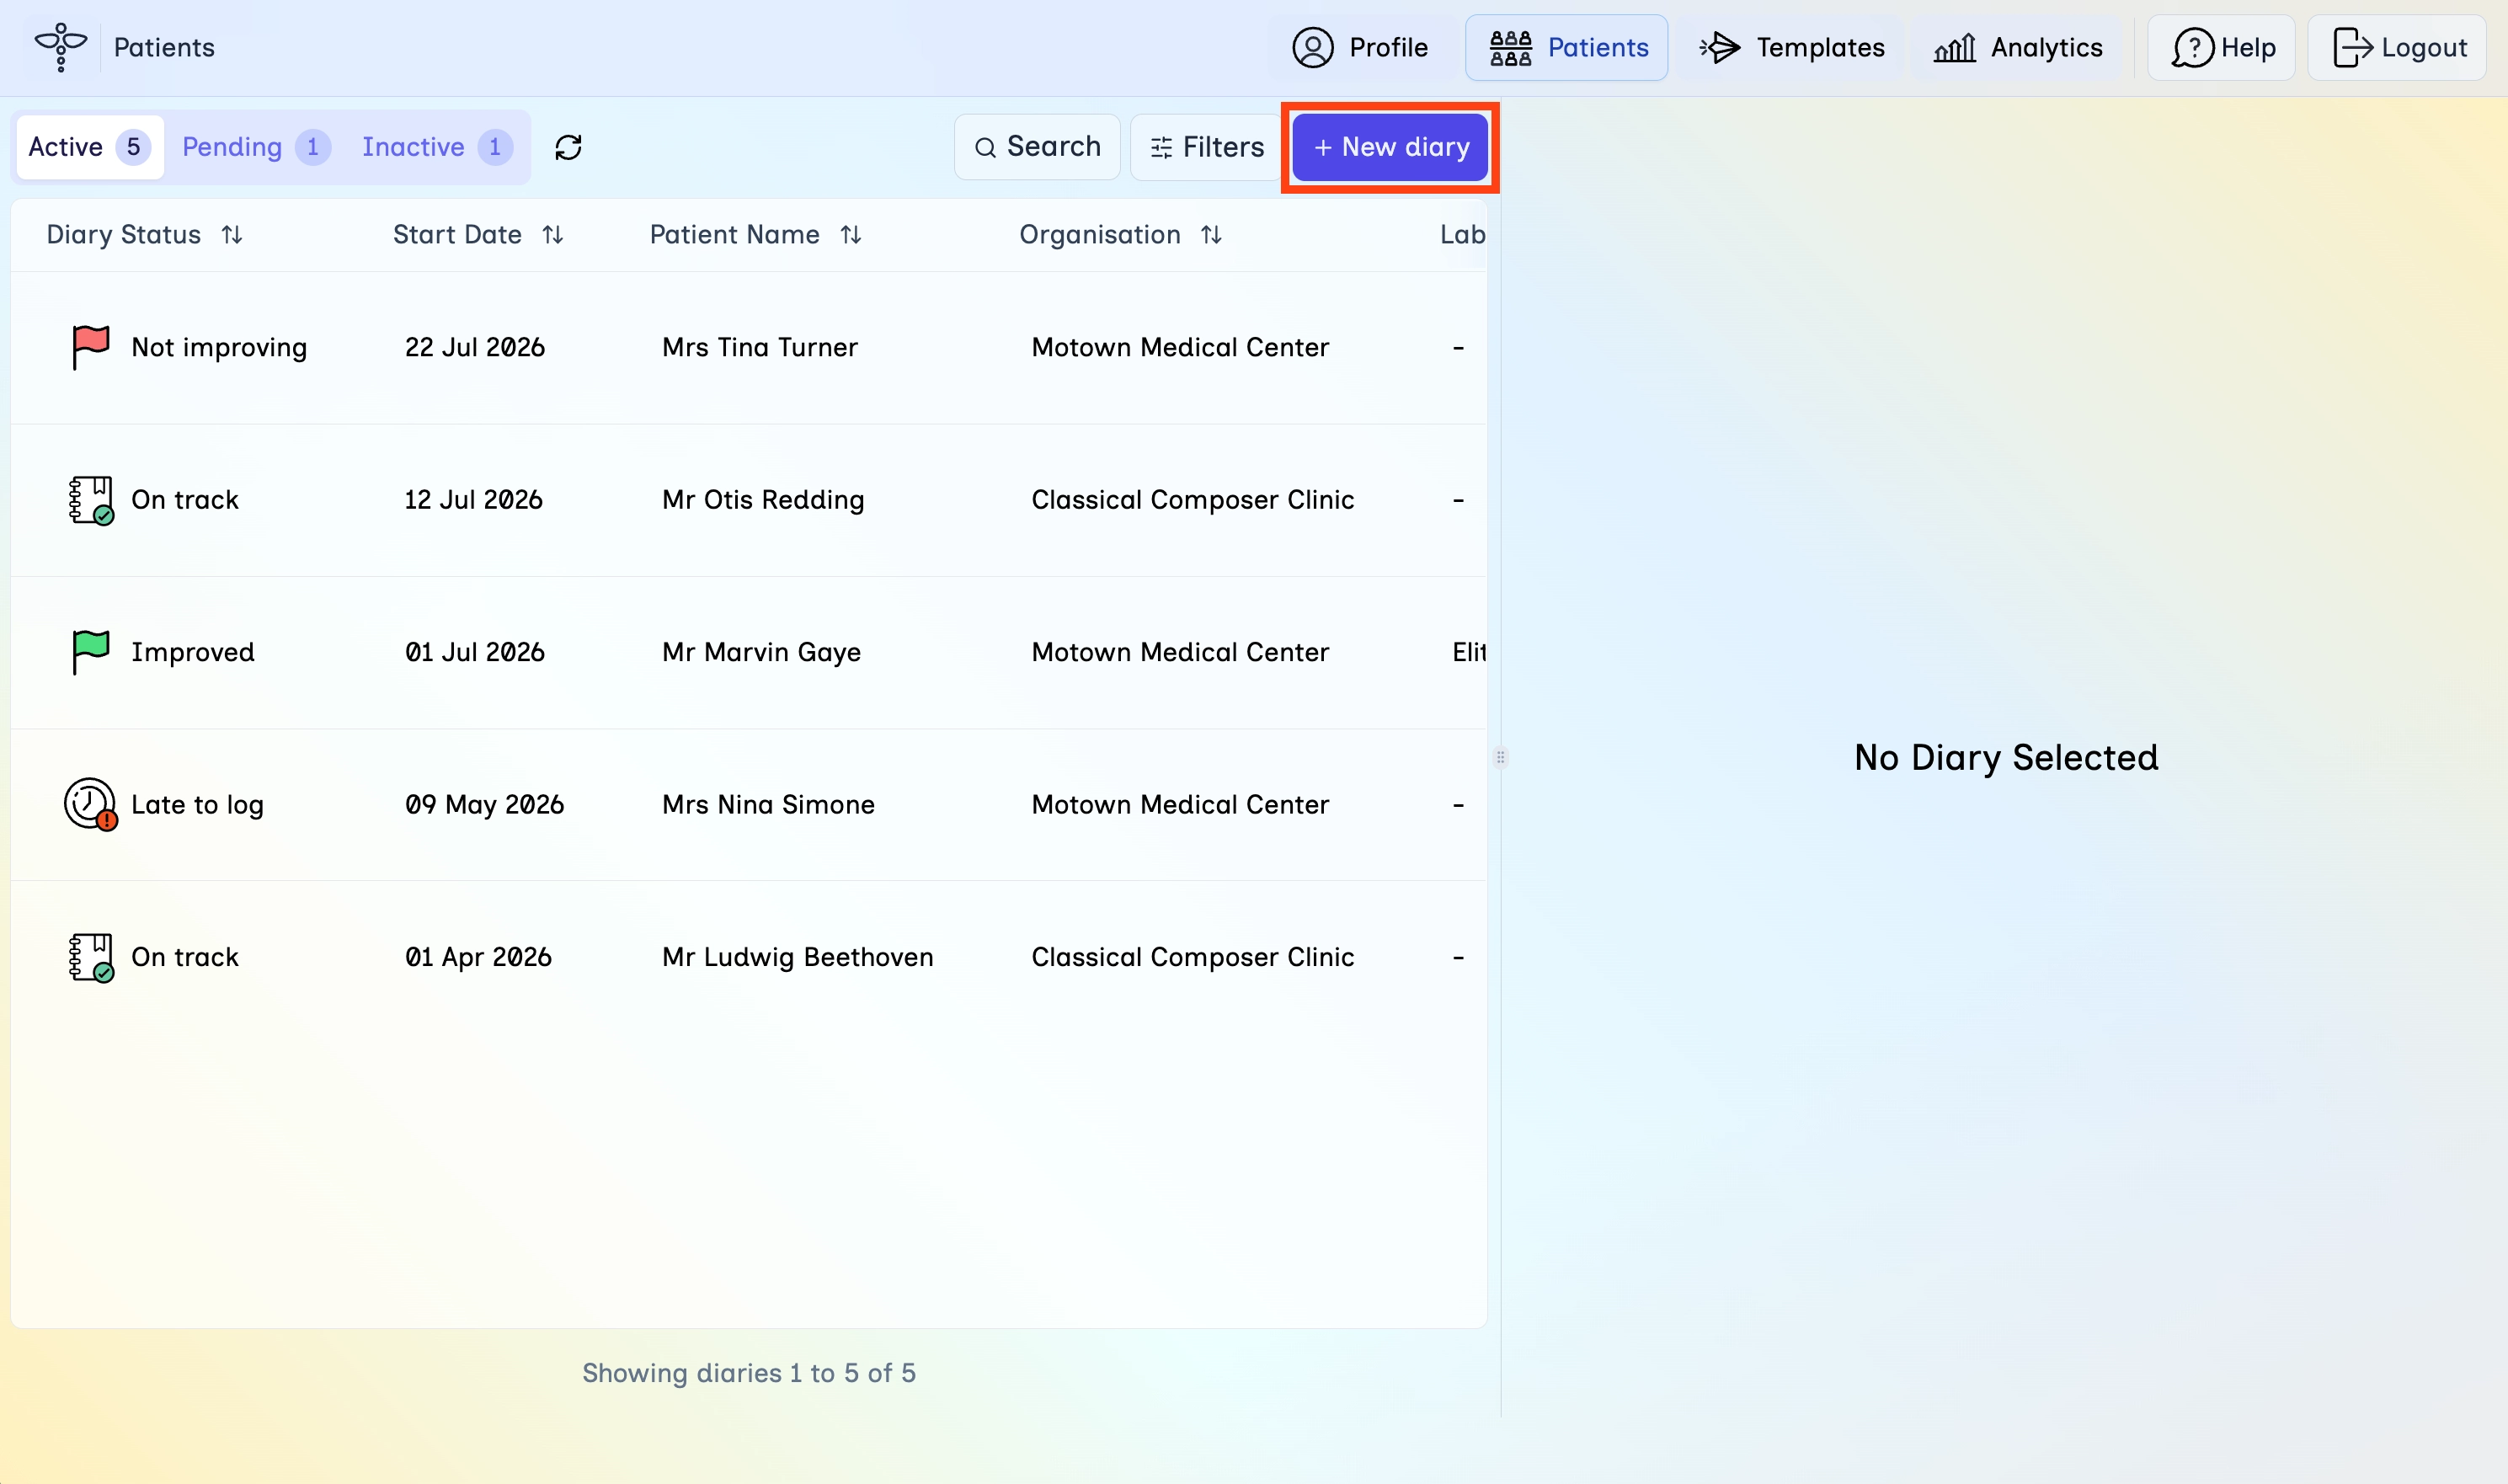Image resolution: width=2508 pixels, height=1484 pixels.
Task: Sort by Start Date
Action: tap(553, 235)
